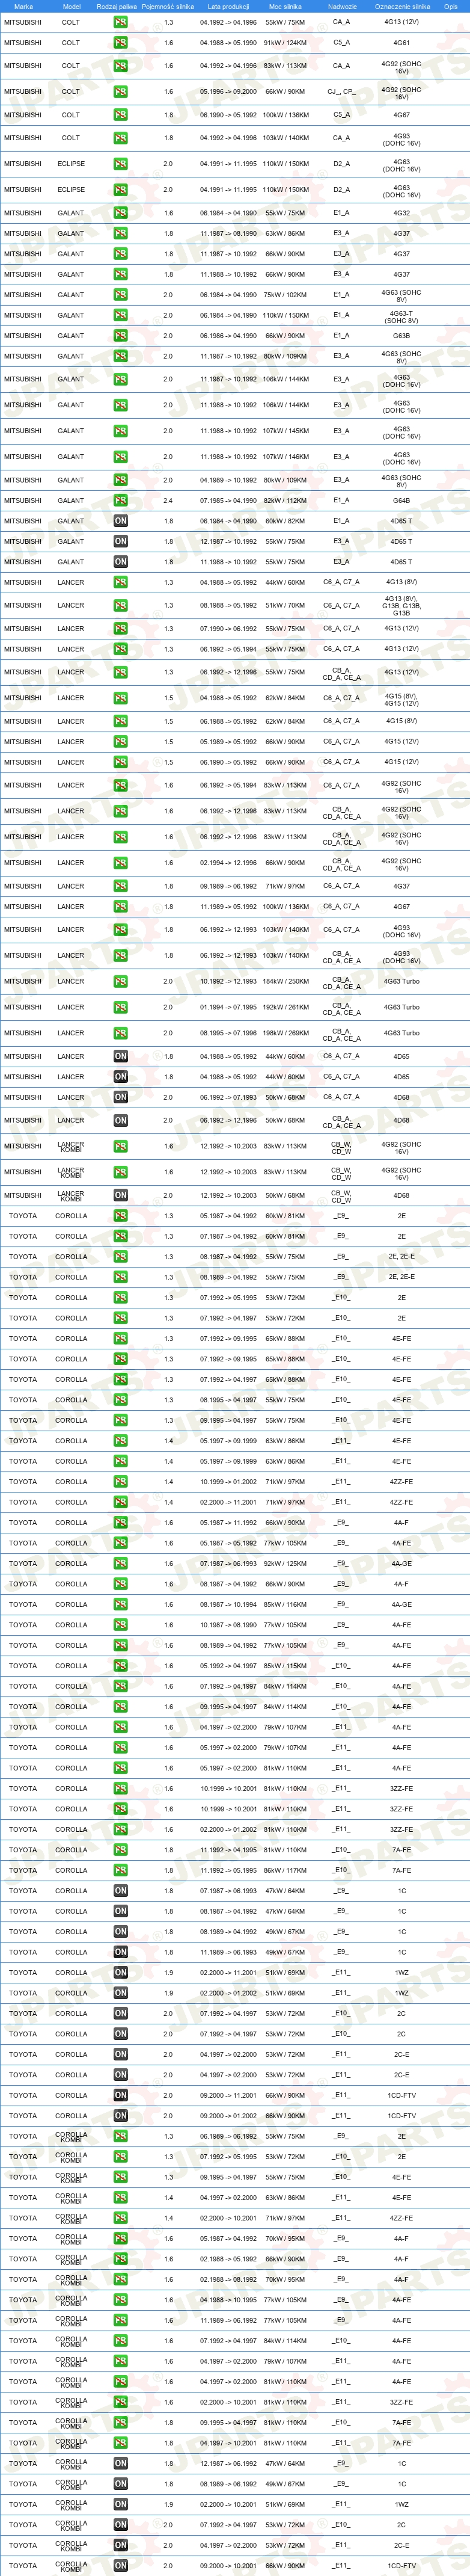470x2576 pixels.
Task: Click production years 05.1996 -> 09.2000
Action: pos(228,91)
